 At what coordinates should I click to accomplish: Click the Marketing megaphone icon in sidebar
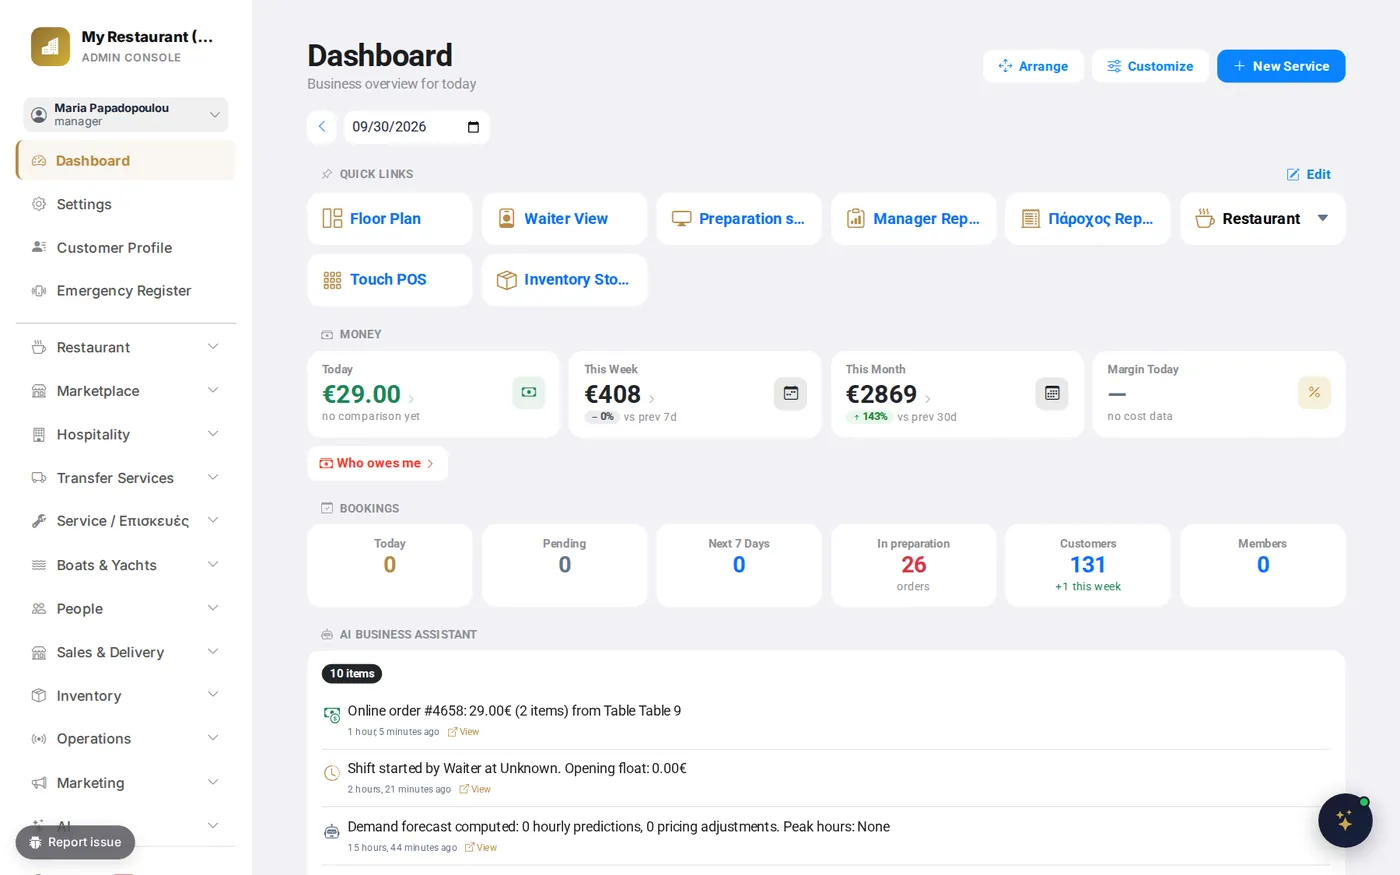(39, 783)
